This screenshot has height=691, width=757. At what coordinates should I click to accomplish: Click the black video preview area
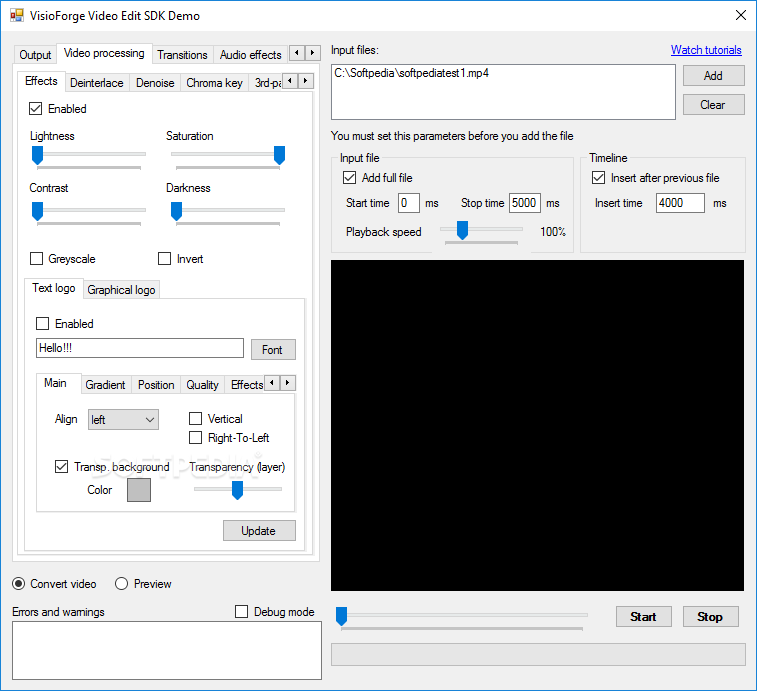tap(537, 425)
